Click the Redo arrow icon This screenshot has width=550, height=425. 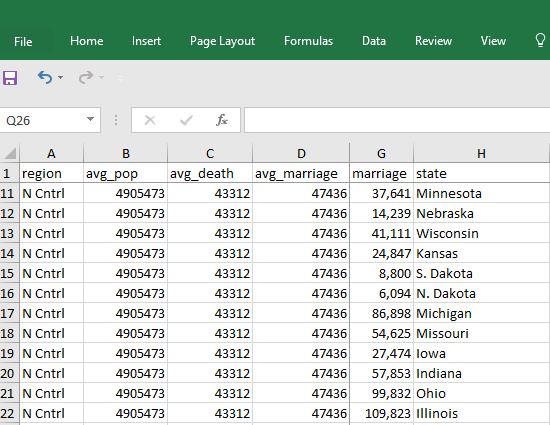coord(86,77)
